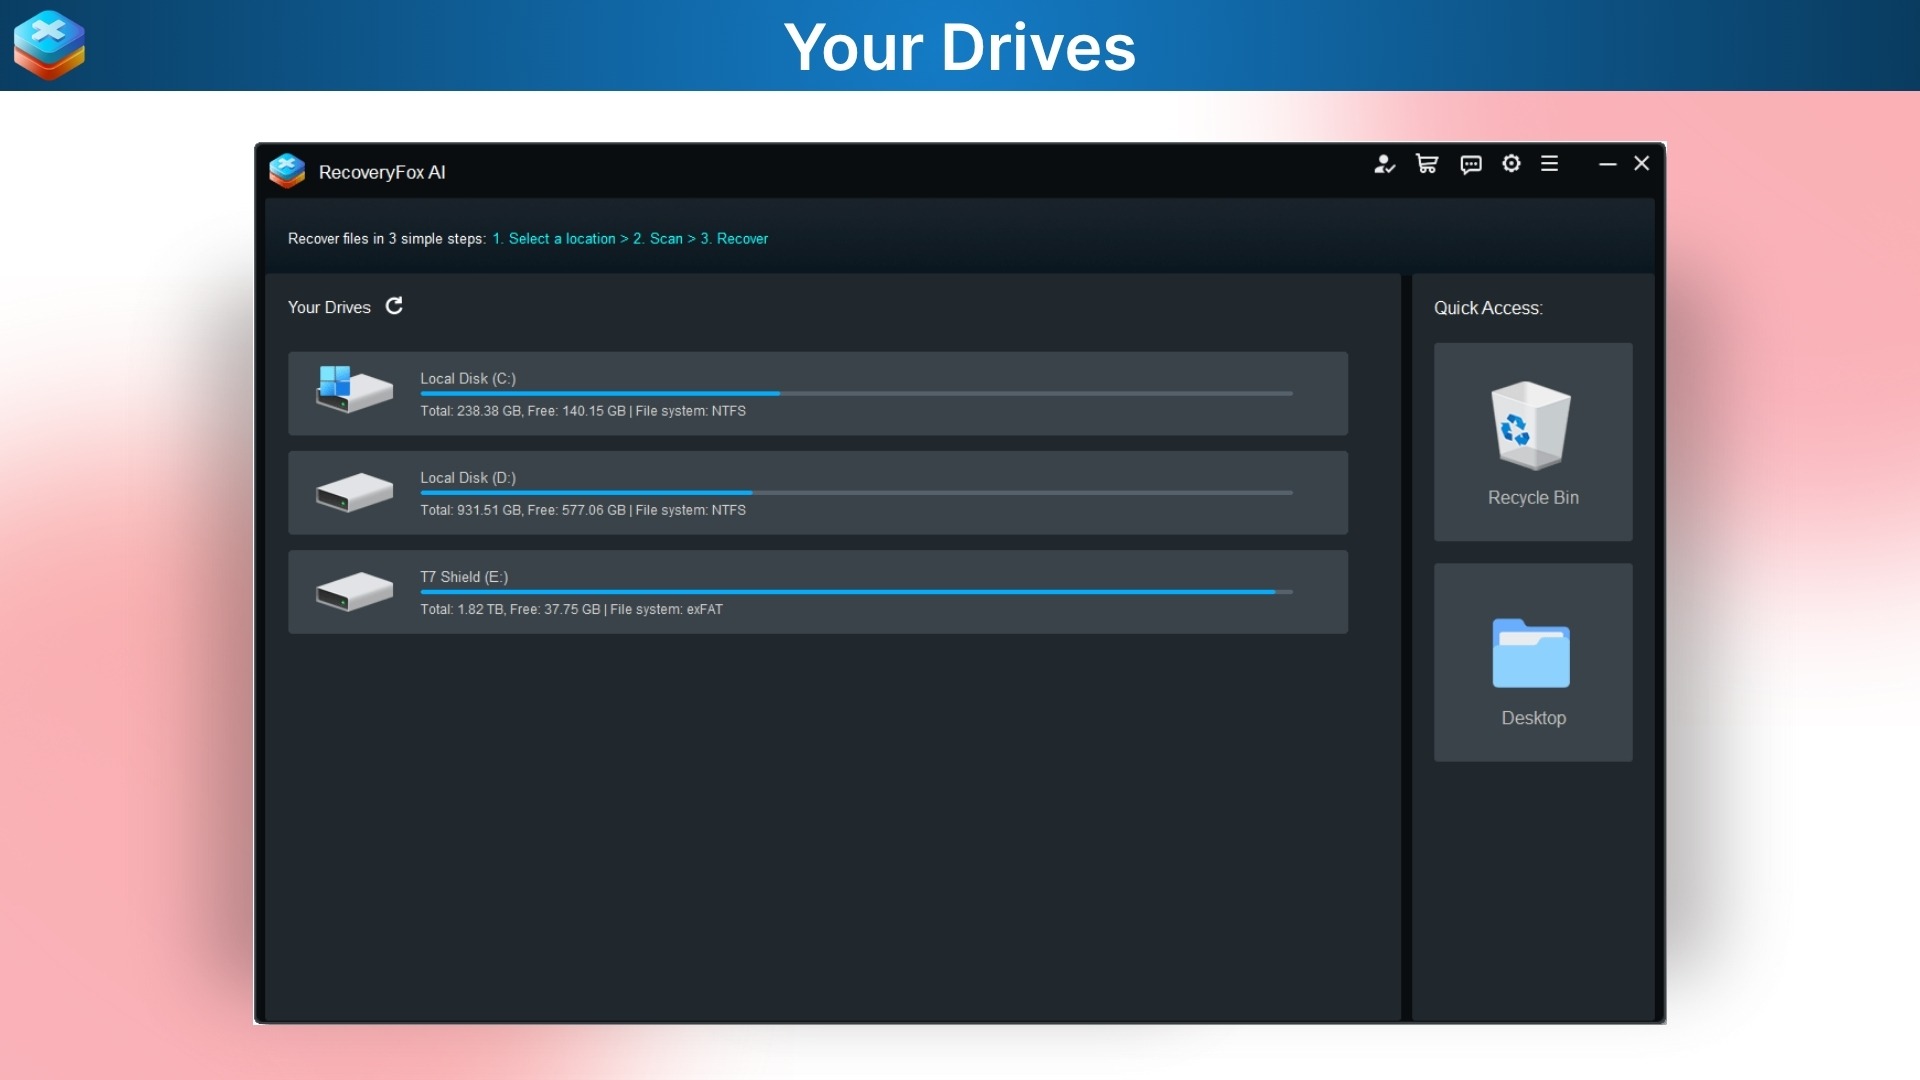Select the Recycle Bin panel label

(1532, 498)
